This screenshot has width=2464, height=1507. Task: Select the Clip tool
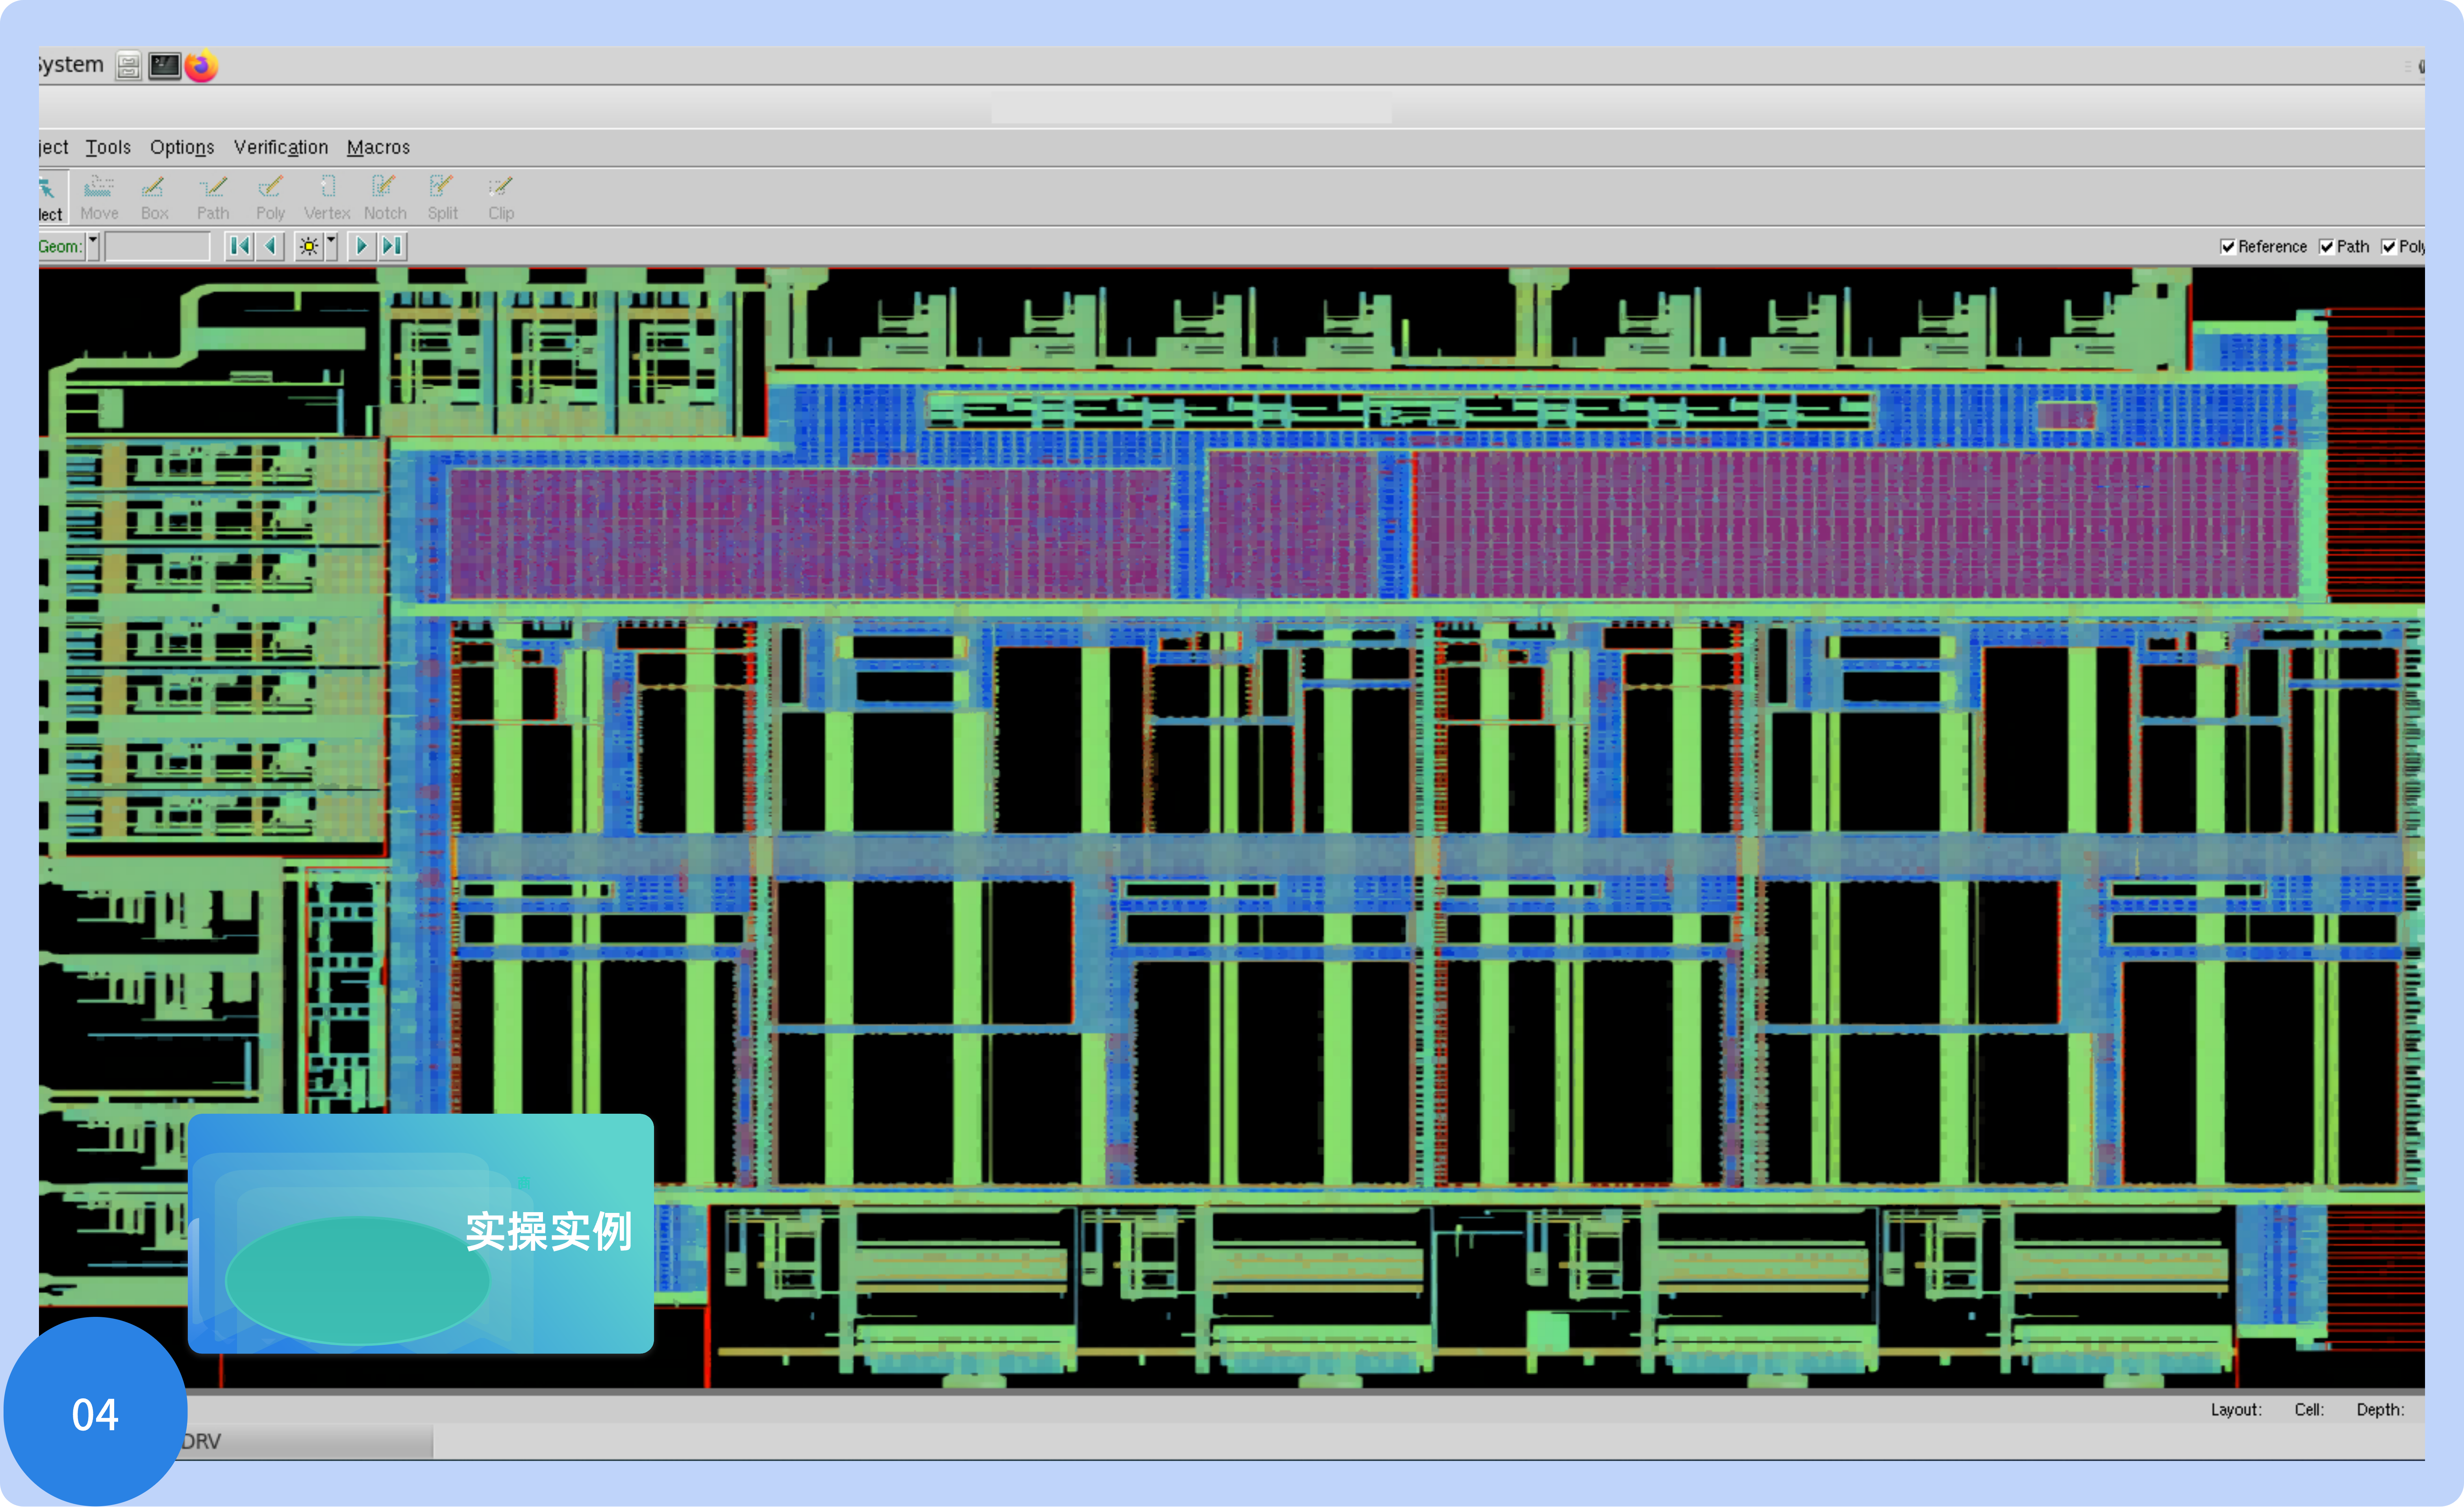click(501, 198)
